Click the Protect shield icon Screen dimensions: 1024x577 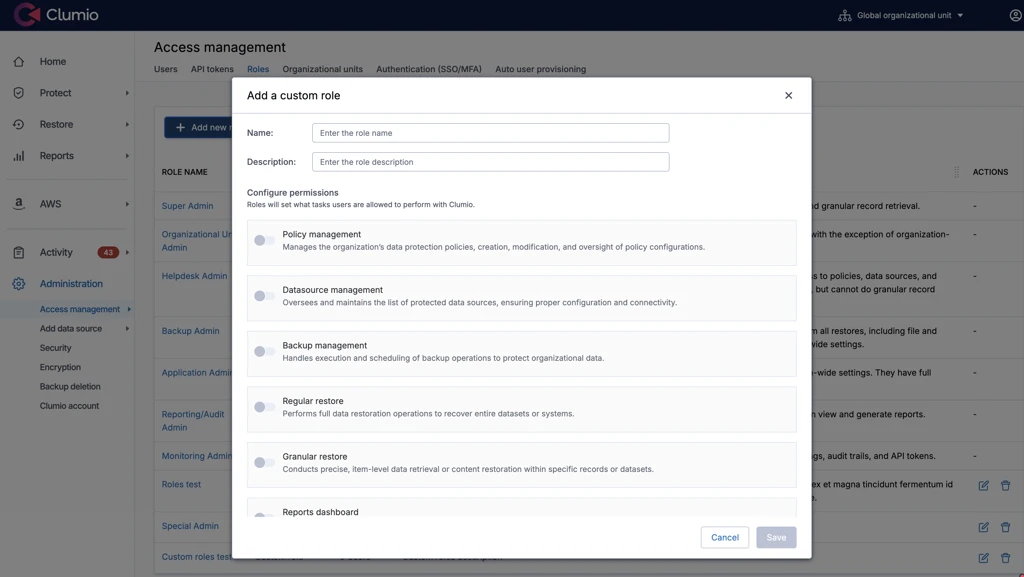tap(18, 93)
